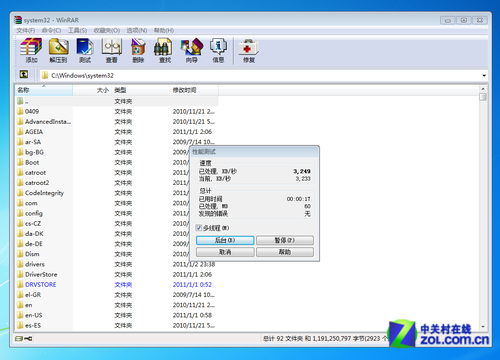
Task: Select the DriverStore folder row
Action: tap(117, 274)
